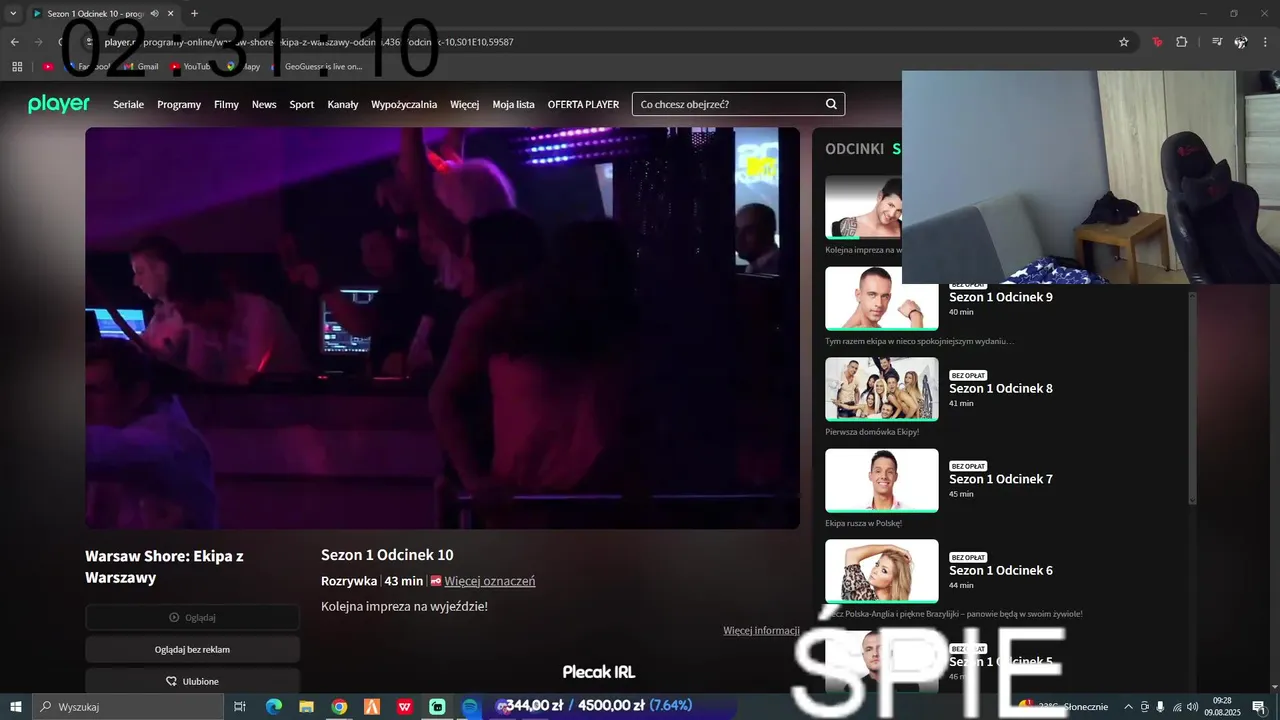The width and height of the screenshot is (1280, 720).
Task: Launch Microsoft Edge from the taskbar
Action: (274, 707)
